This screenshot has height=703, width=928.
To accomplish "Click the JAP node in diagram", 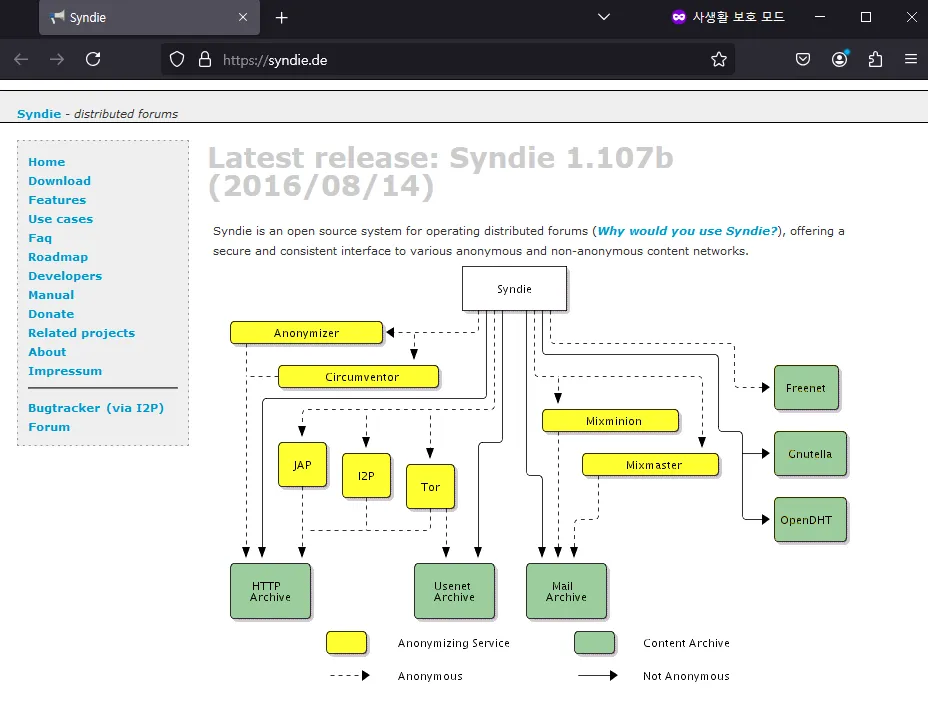I will pos(302,465).
